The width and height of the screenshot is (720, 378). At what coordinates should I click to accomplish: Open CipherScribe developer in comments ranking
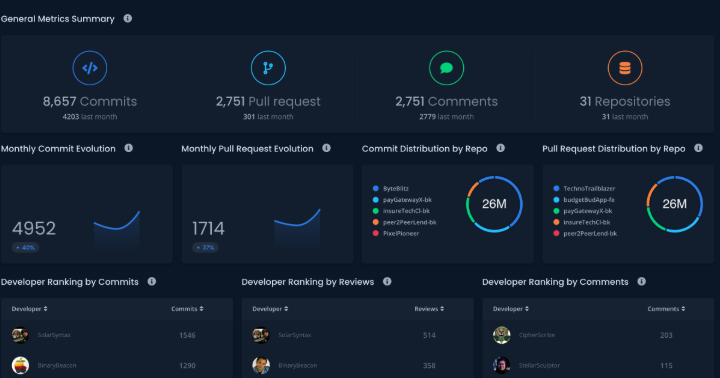[x=536, y=335]
